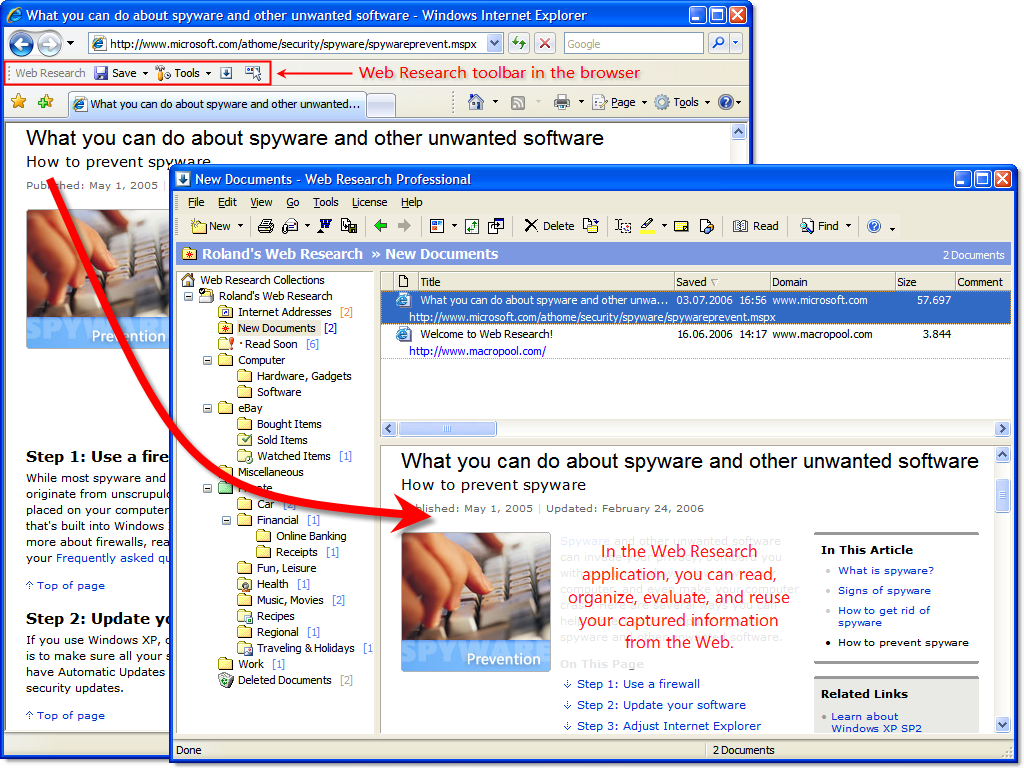Open the File menu in Web Research

pos(196,202)
